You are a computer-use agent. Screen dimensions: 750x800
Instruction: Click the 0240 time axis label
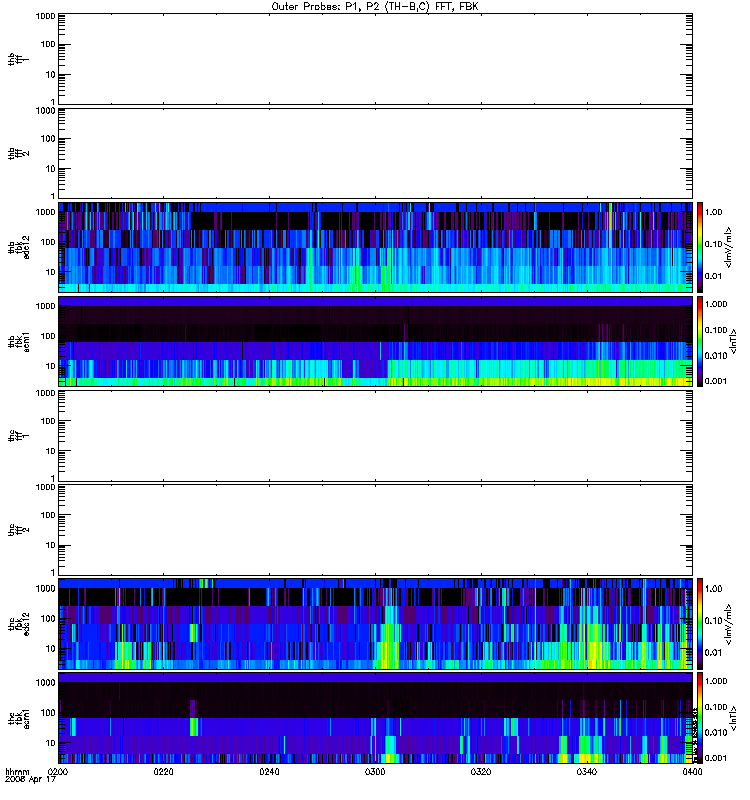click(x=269, y=771)
